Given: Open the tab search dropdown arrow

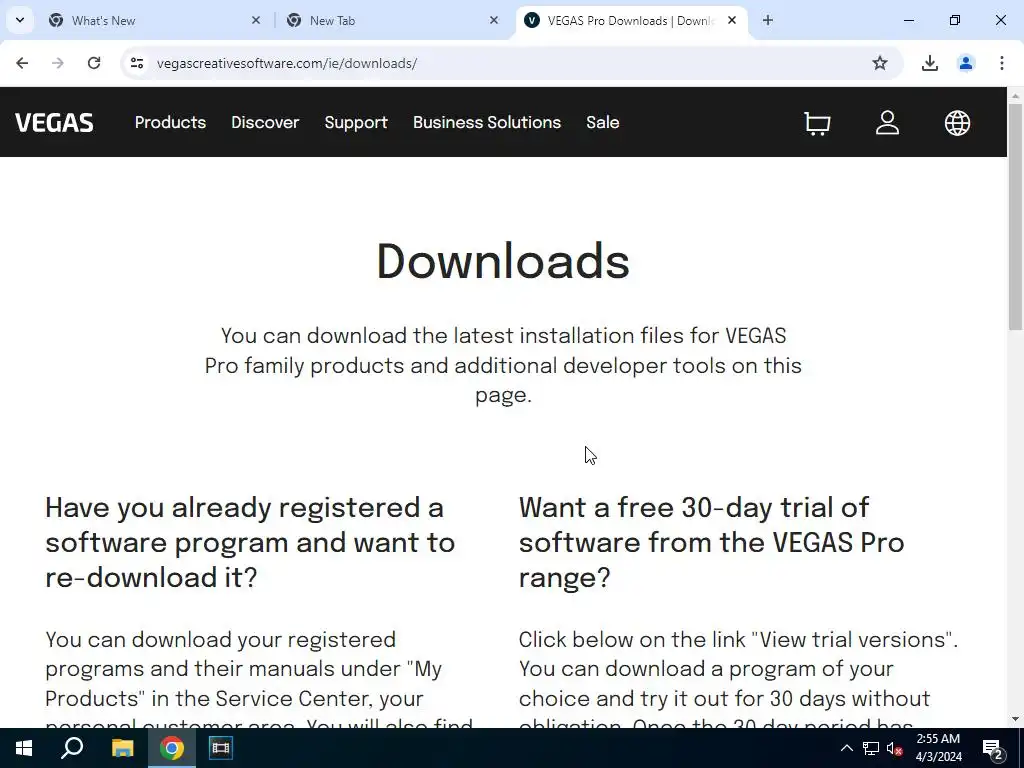Looking at the screenshot, I should coord(20,20).
